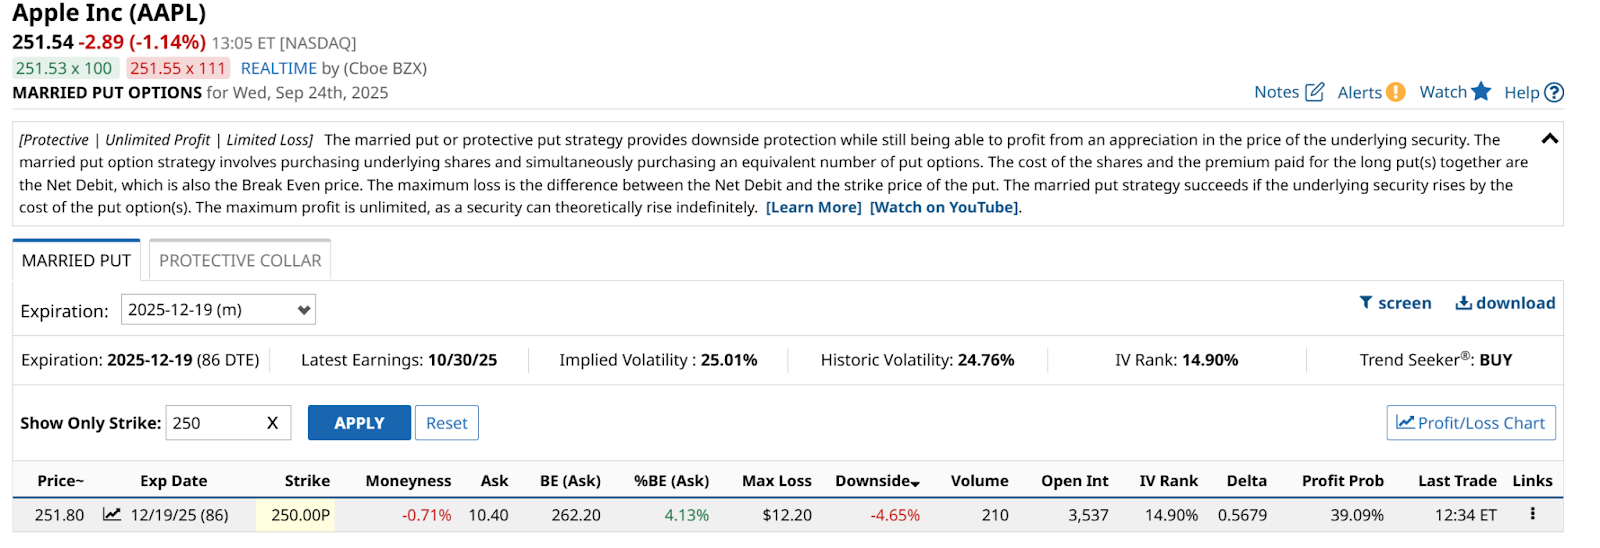Screen dimensions: 1600x548
Task: Open the Help question mark icon
Action: pos(1554,92)
